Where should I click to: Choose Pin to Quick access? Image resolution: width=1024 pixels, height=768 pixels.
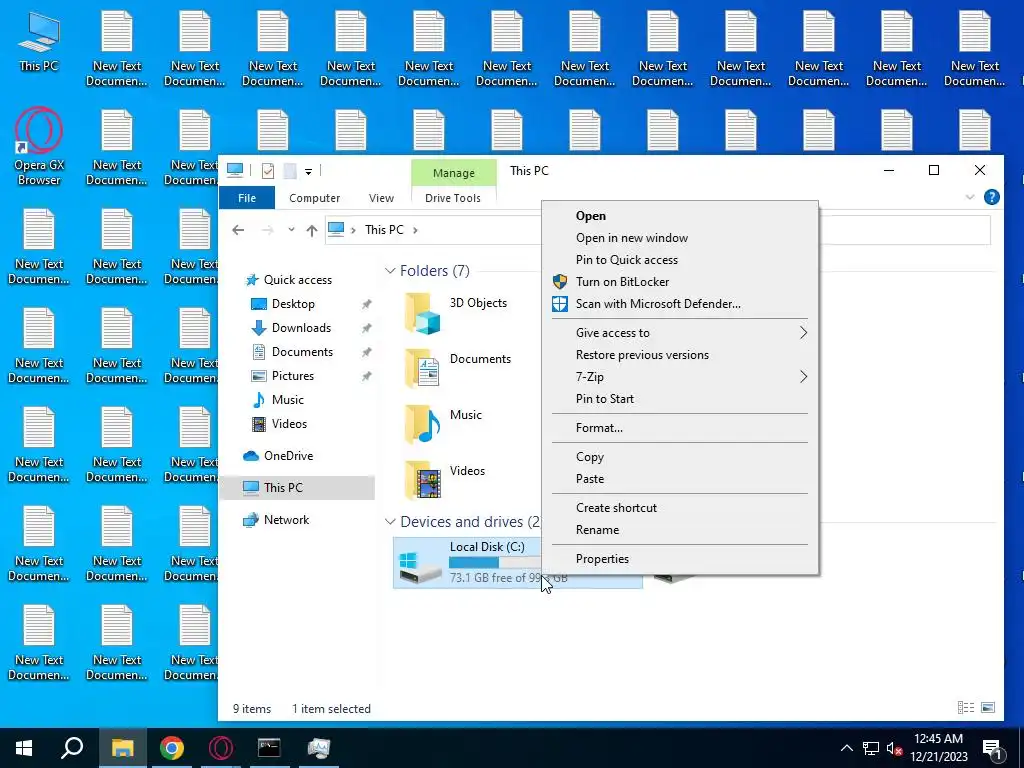[680, 260]
